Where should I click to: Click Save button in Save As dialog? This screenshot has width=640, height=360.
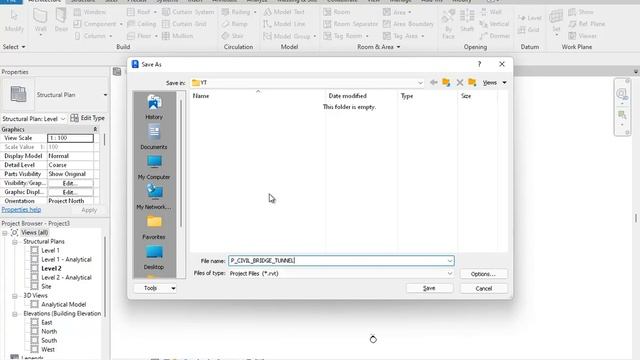click(429, 288)
